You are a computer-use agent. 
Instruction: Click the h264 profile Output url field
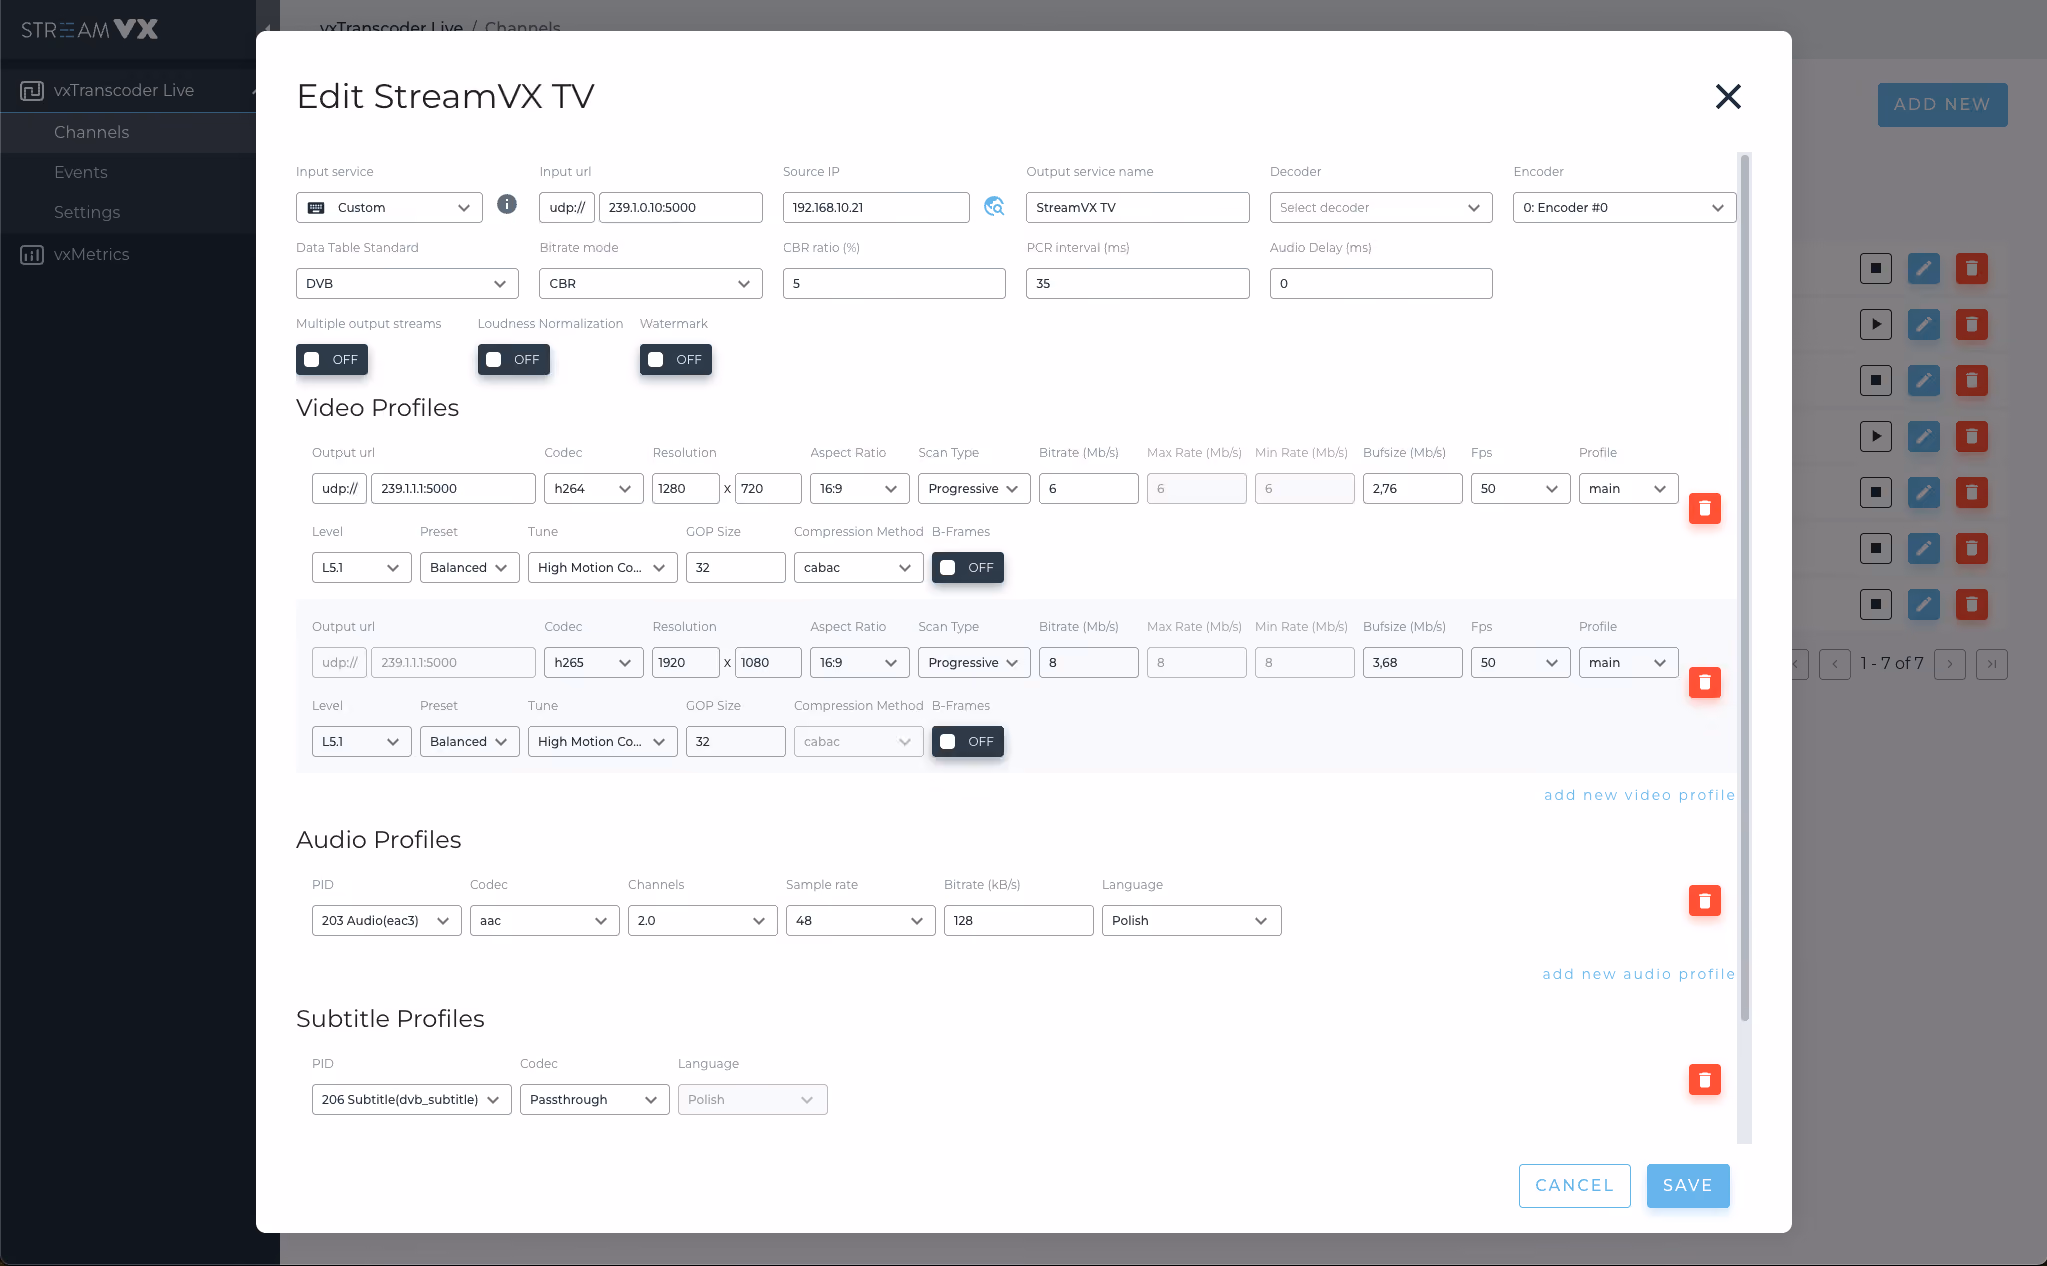click(x=453, y=488)
